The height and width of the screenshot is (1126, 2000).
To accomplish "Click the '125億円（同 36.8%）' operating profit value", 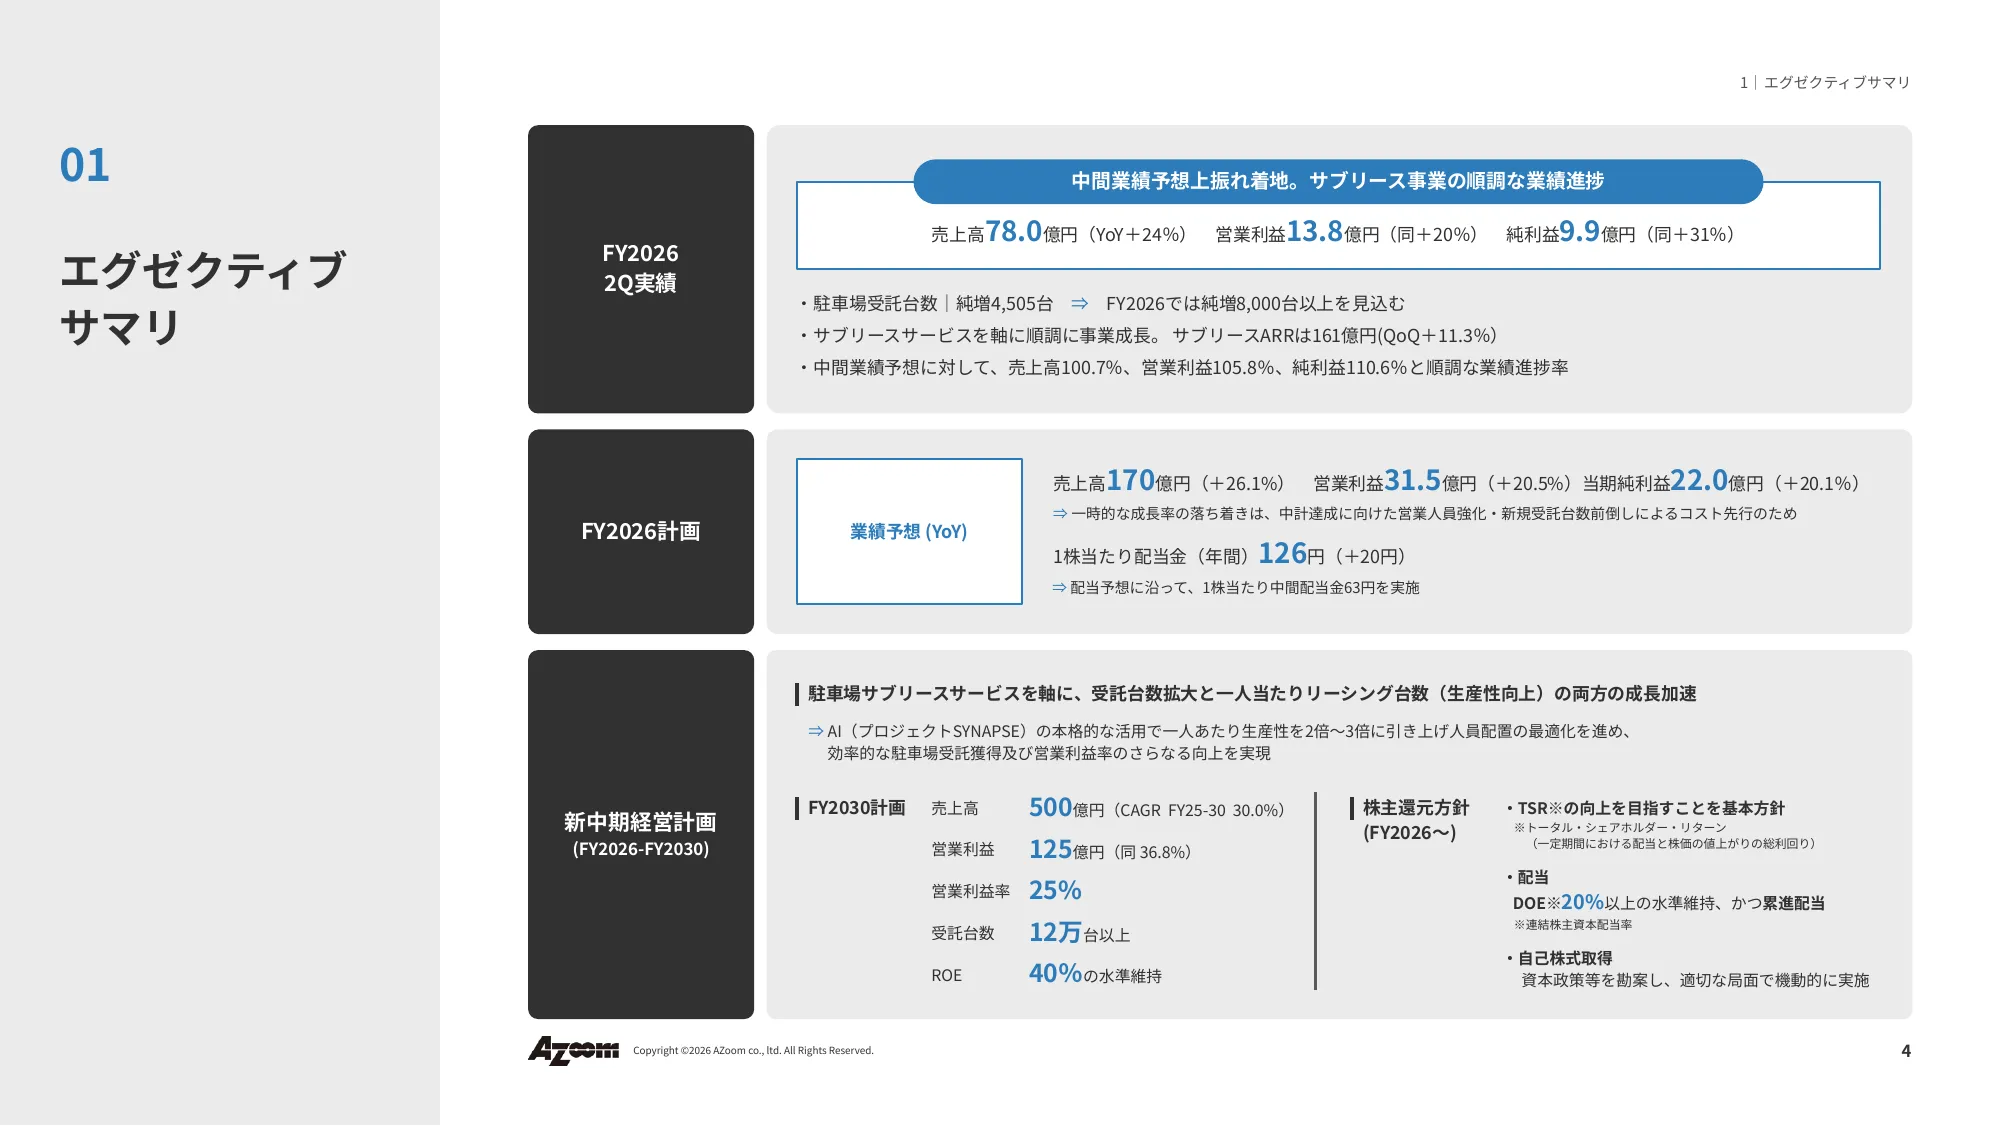I will pyautogui.click(x=1110, y=850).
